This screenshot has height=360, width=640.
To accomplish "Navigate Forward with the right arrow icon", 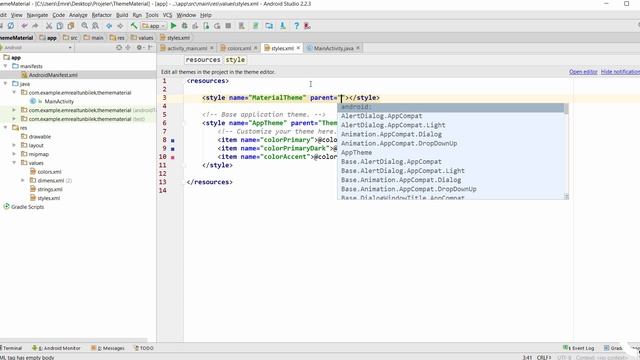I will [120, 26].
